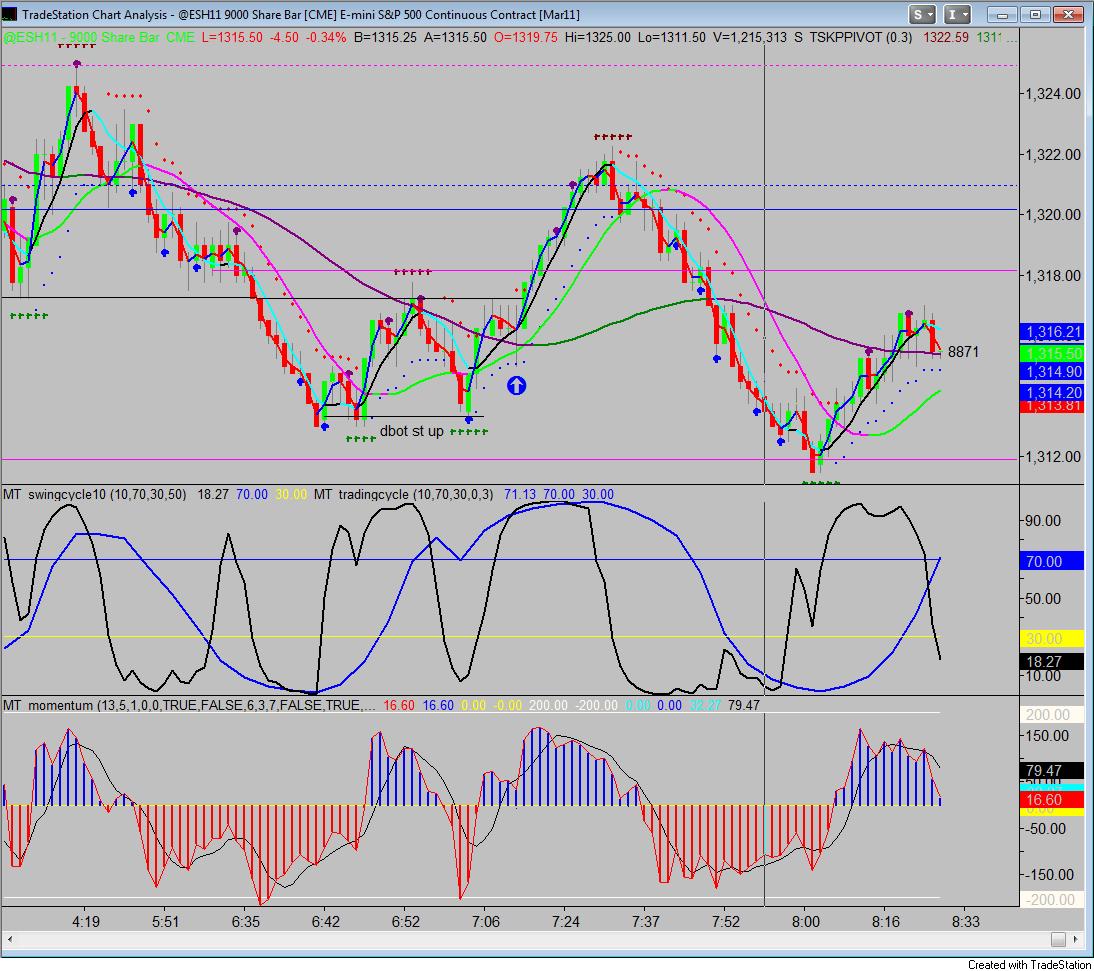
Task: Click the 18.27 black value tag
Action: (x=1052, y=661)
